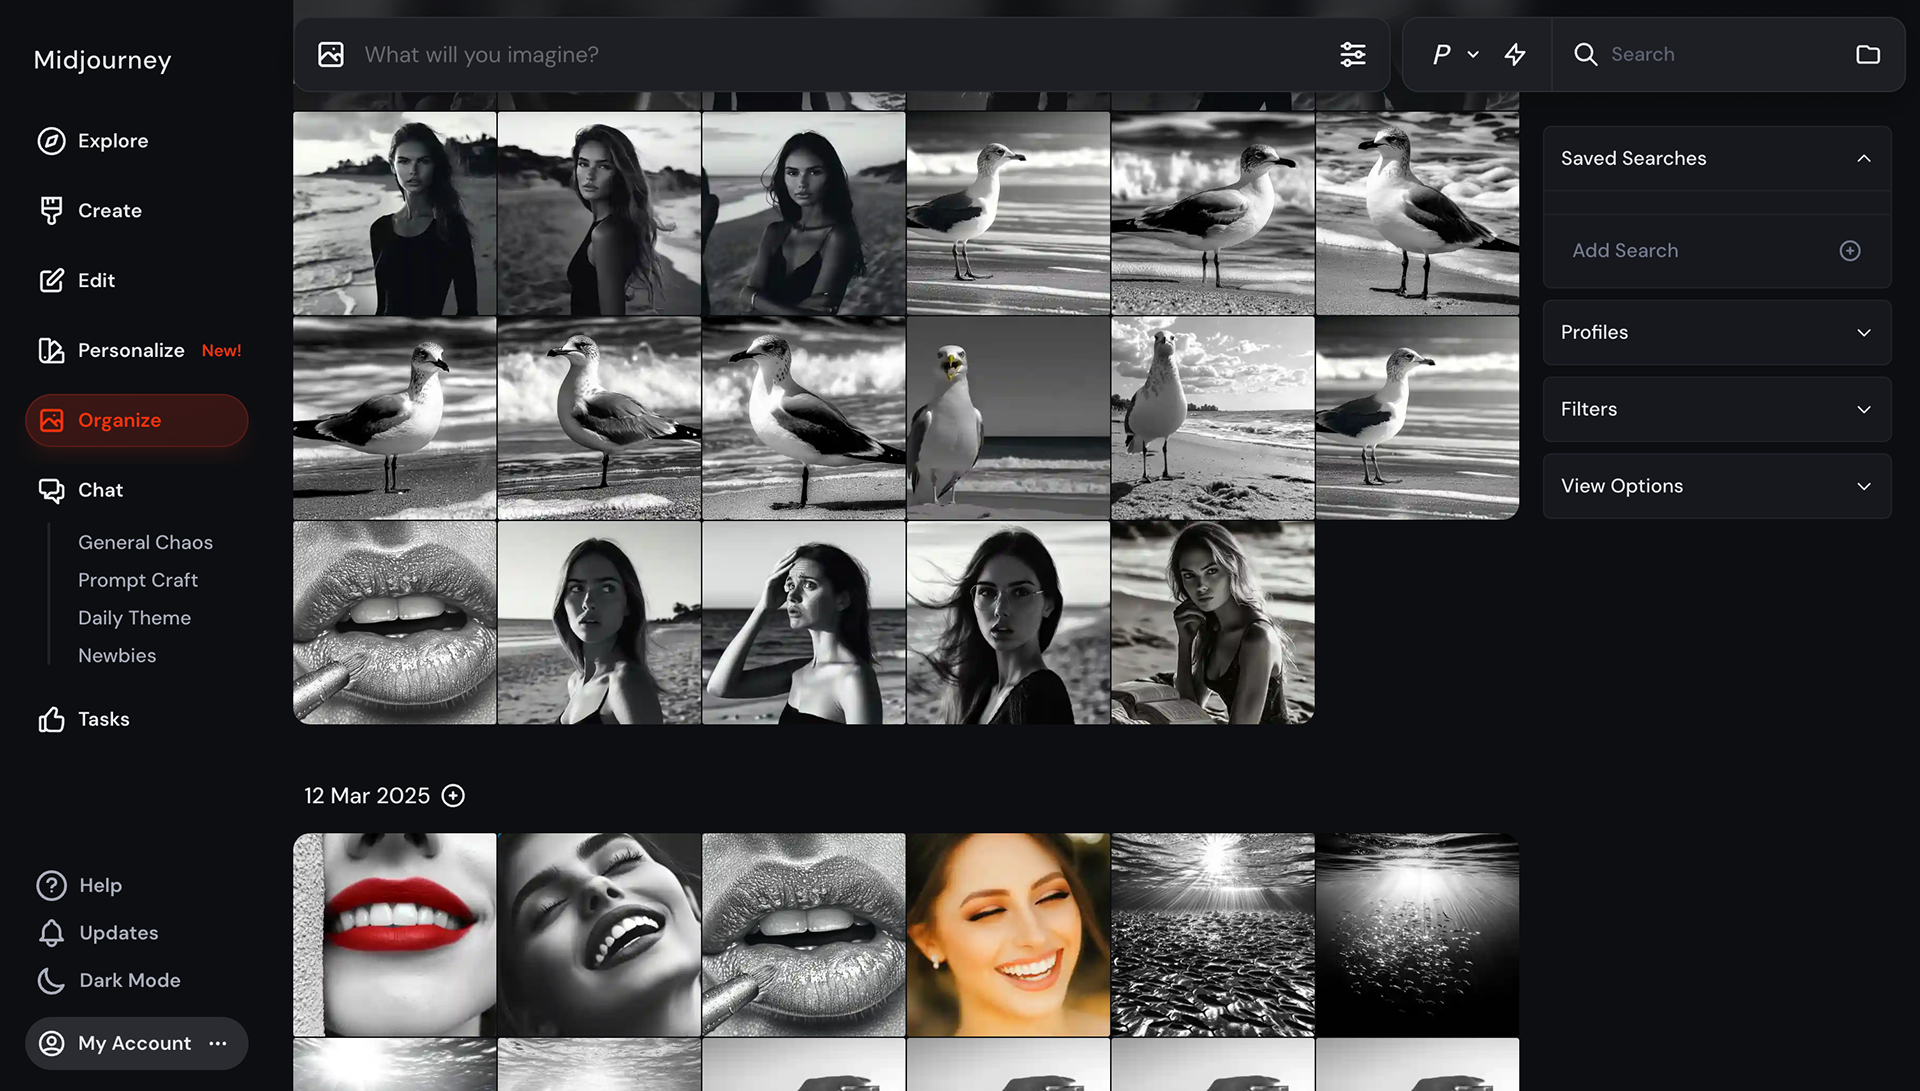Expand the Profiles panel
1920x1091 pixels.
1716,332
